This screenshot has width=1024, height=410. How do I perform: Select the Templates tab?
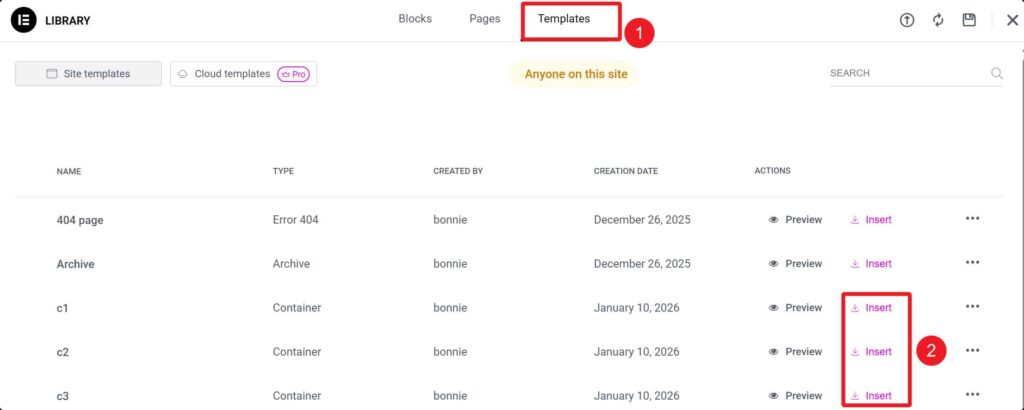pos(564,19)
